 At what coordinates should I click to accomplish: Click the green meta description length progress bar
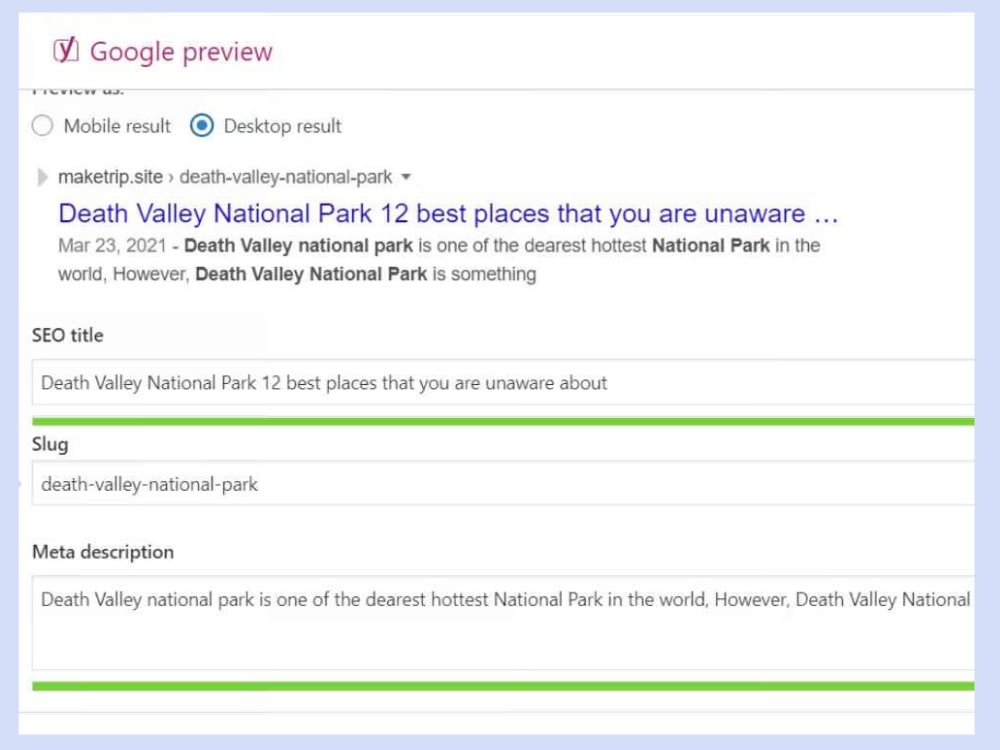pos(503,686)
